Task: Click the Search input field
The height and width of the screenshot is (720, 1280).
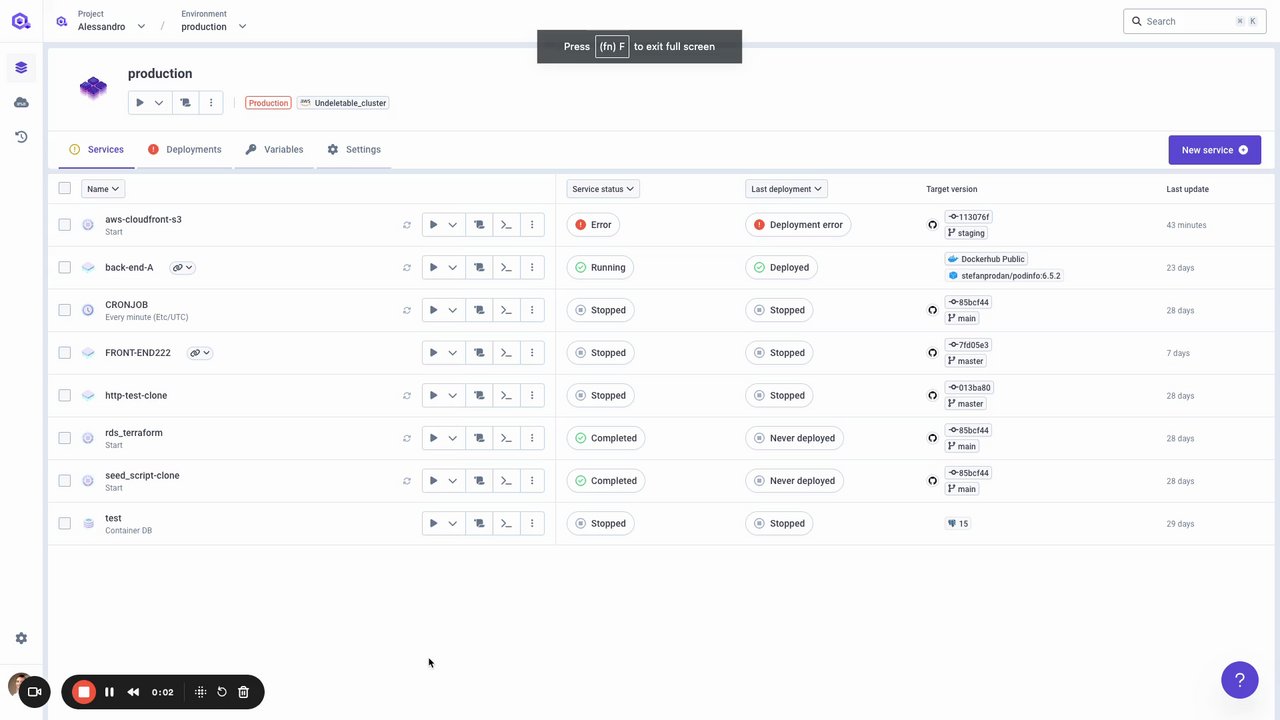Action: pos(1195,21)
